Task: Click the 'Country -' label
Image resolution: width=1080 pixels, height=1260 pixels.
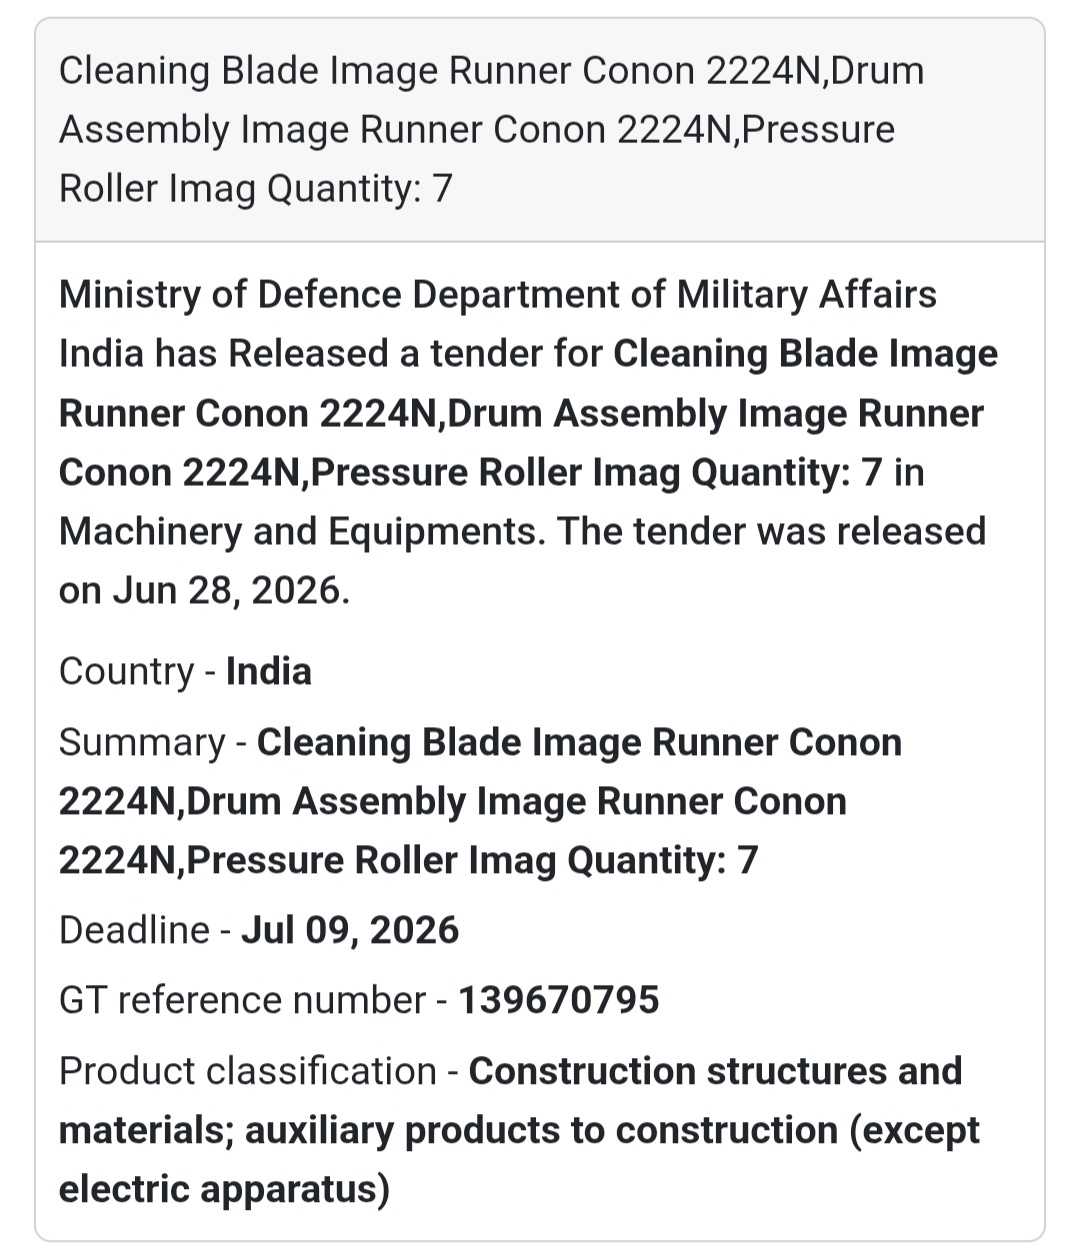Action: (138, 671)
